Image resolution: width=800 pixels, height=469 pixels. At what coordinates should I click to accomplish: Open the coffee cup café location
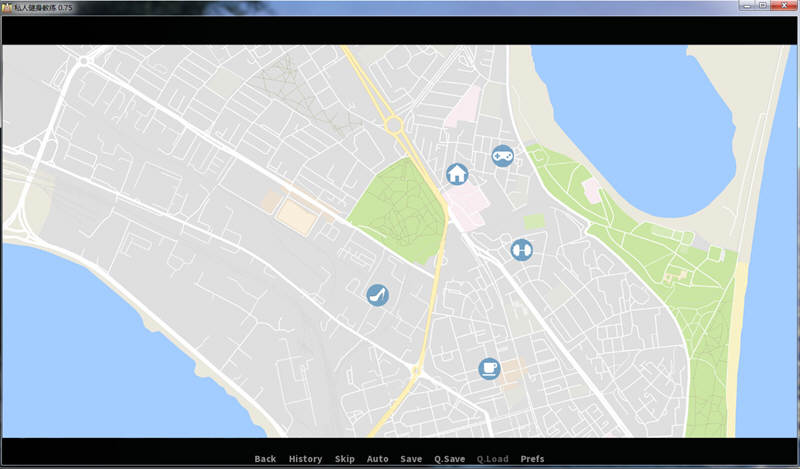pos(489,369)
